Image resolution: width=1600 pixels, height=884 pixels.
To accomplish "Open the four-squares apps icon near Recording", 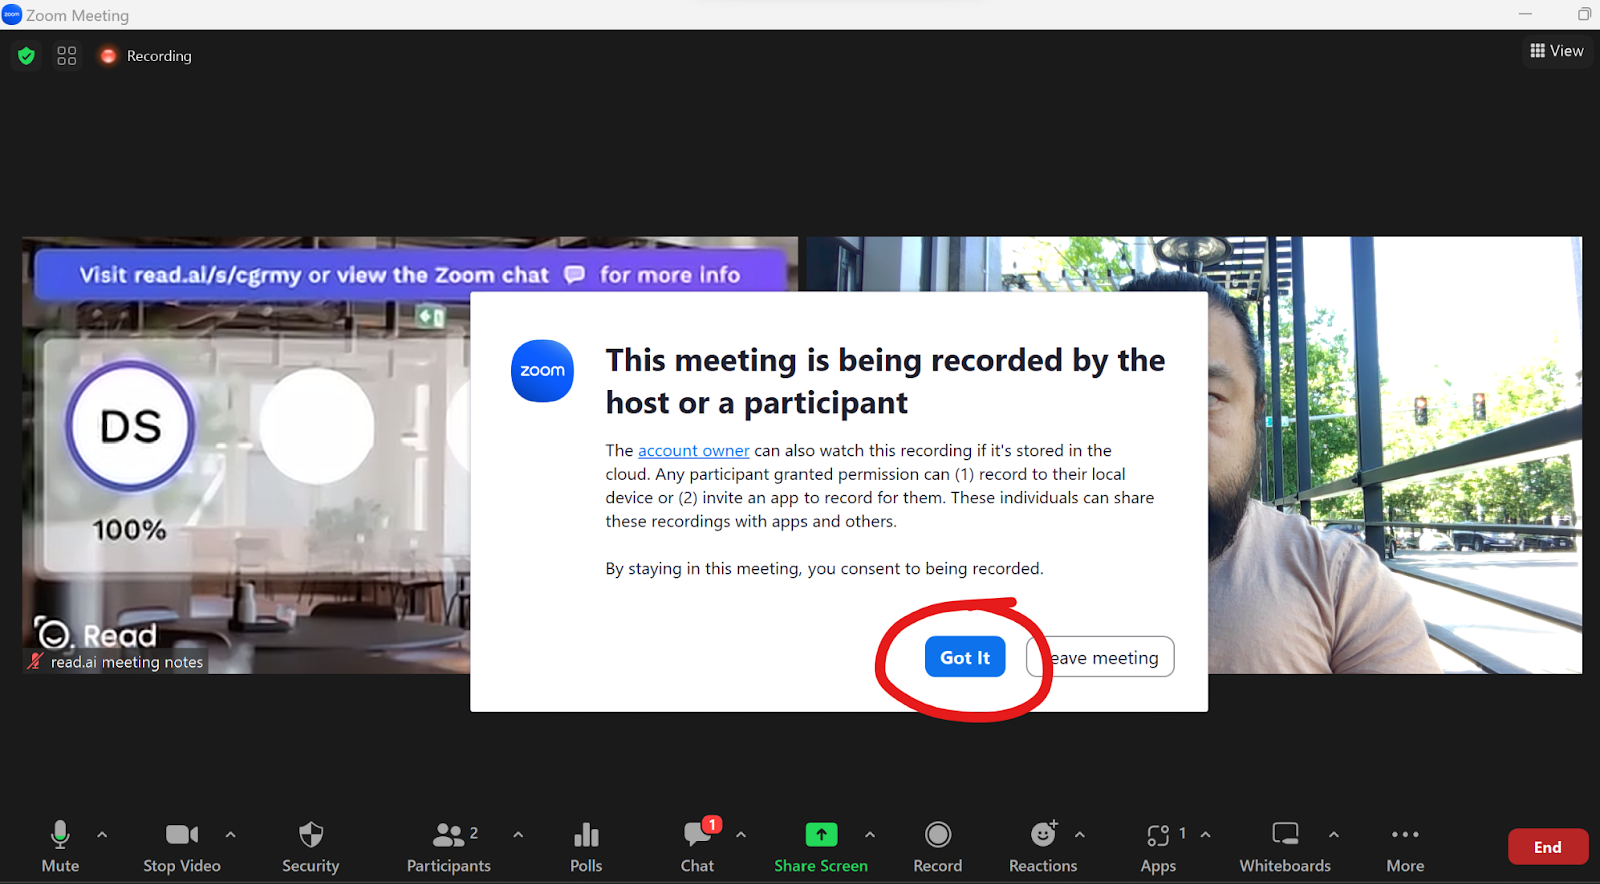I will 67,56.
